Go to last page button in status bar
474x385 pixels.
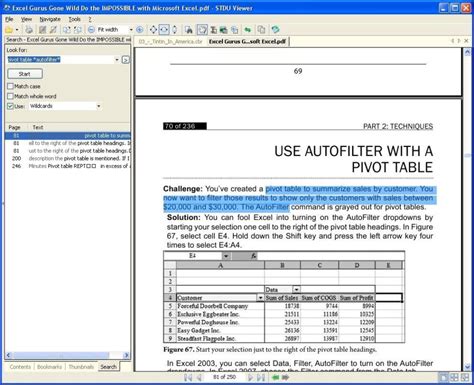click(x=261, y=377)
